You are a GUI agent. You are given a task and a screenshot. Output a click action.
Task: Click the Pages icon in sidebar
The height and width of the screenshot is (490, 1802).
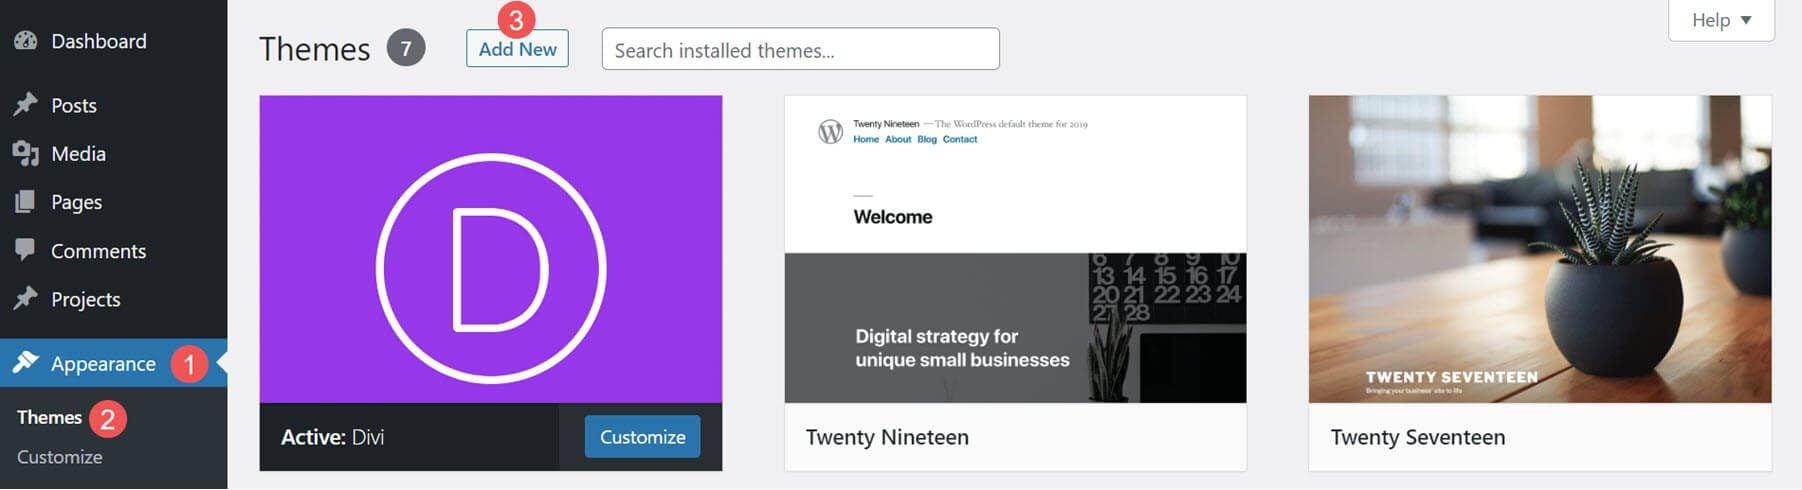(25, 202)
